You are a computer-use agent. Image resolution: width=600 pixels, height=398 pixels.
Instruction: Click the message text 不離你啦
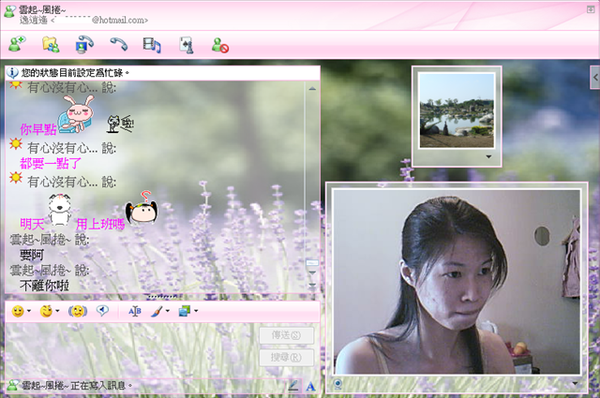click(x=44, y=285)
